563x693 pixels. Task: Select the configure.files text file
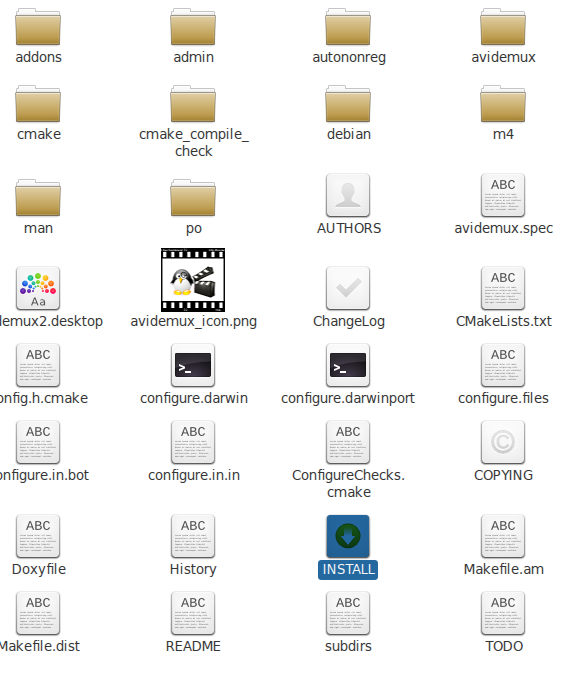[x=503, y=365]
